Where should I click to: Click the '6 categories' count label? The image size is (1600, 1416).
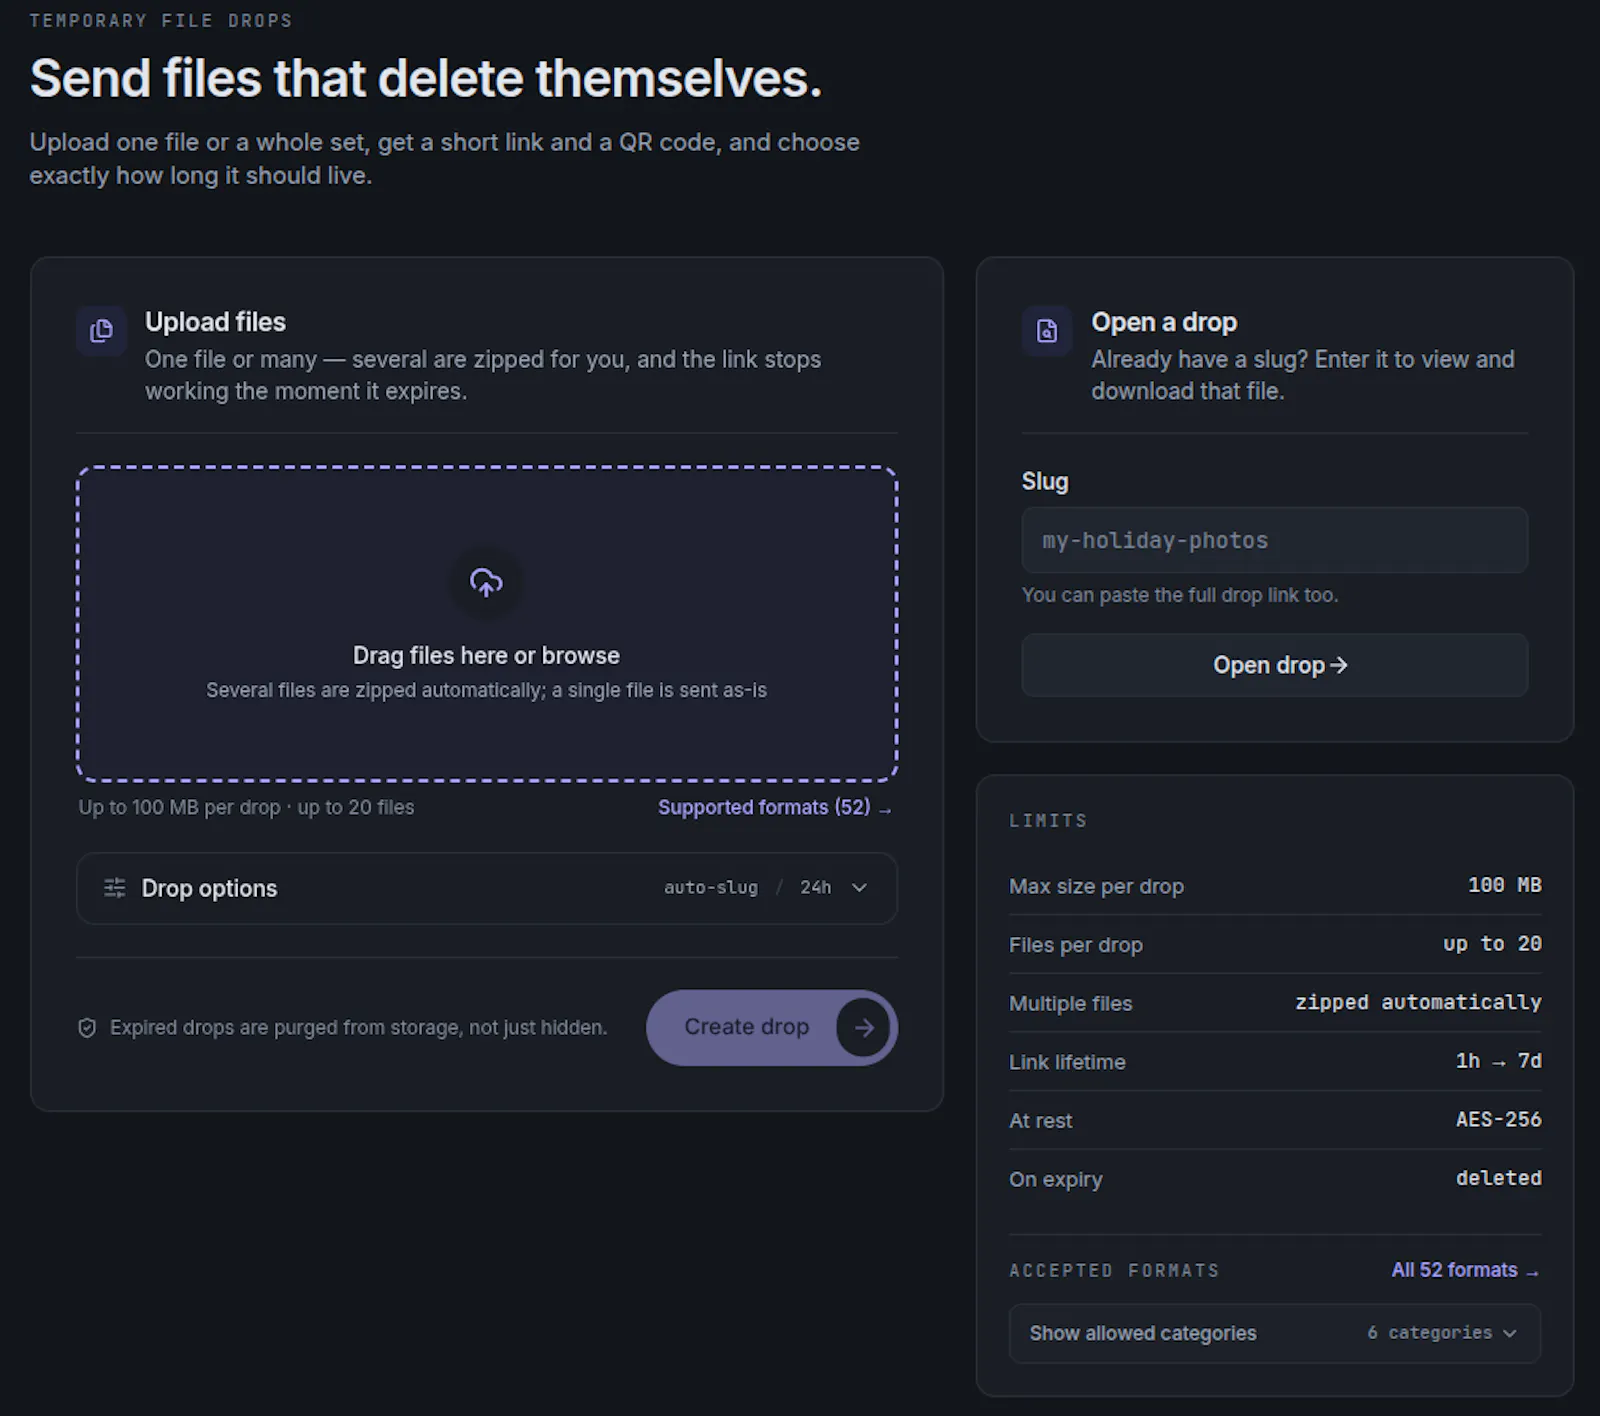(x=1429, y=1333)
